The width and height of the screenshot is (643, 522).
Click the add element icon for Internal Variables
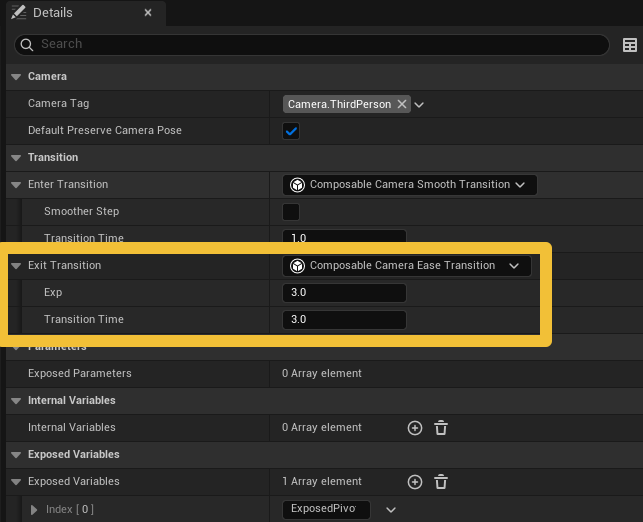[415, 428]
